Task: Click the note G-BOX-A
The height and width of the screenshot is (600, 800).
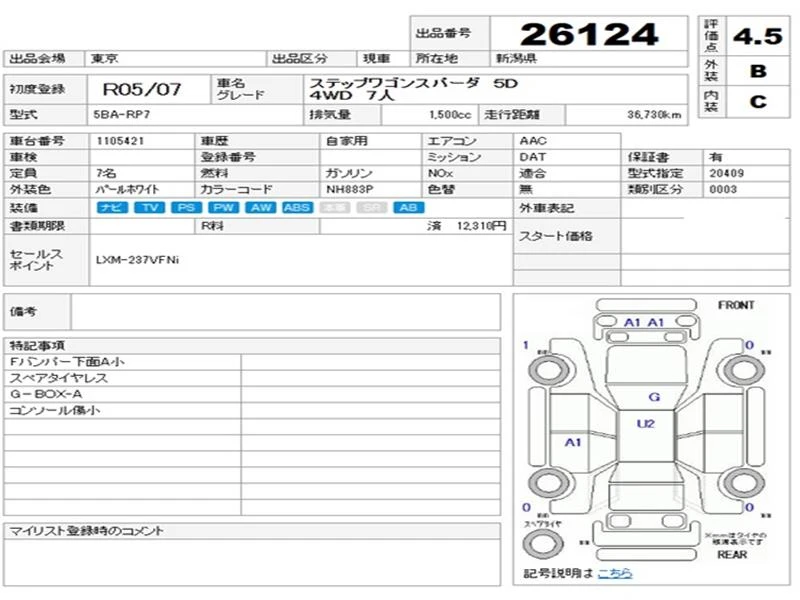Action: point(45,394)
